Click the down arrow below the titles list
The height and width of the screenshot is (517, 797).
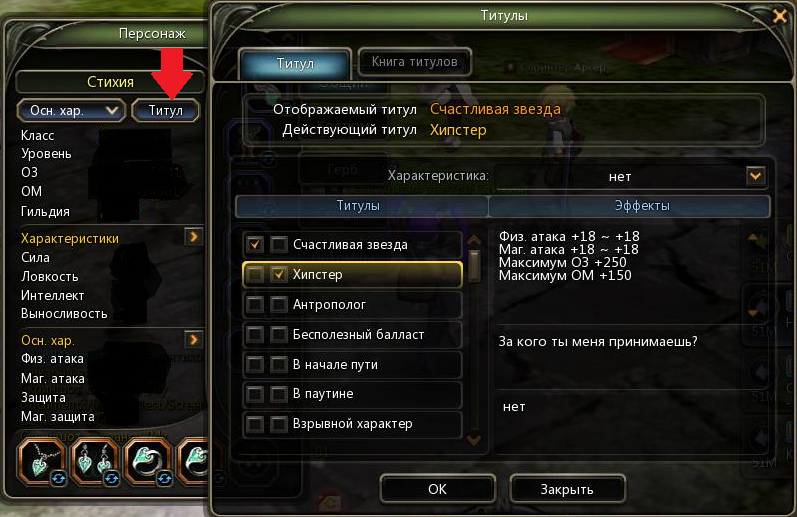coord(474,439)
